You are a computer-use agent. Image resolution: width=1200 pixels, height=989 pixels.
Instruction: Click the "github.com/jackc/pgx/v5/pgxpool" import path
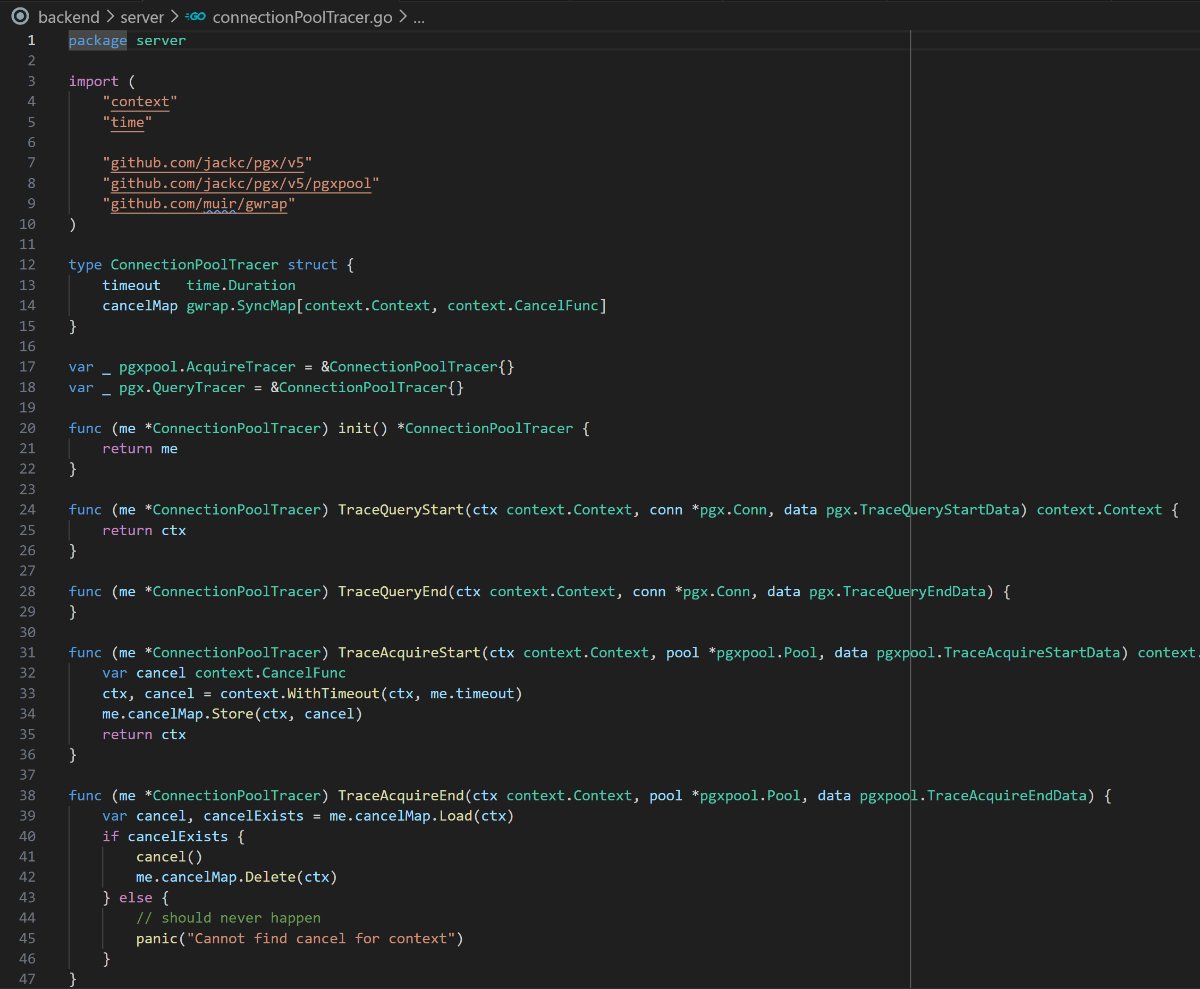(241, 183)
